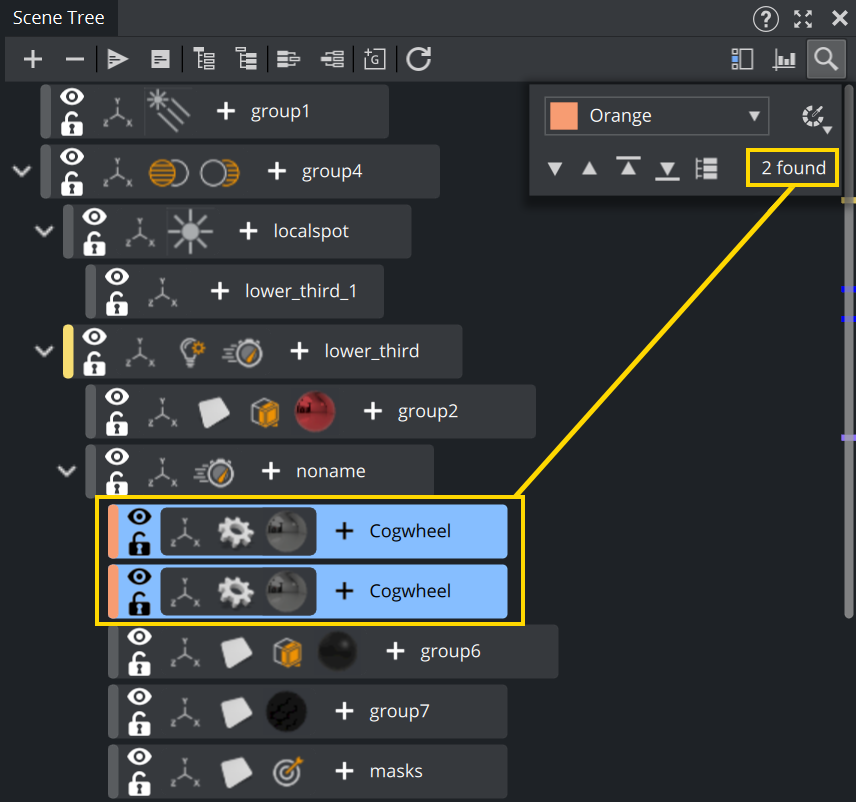Toggle visibility eye of group1
Screen dimensions: 856x802
click(x=72, y=98)
